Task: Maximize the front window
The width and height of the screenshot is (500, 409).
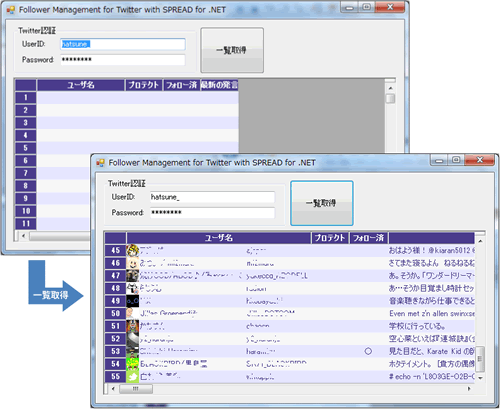Action: tap(456, 160)
